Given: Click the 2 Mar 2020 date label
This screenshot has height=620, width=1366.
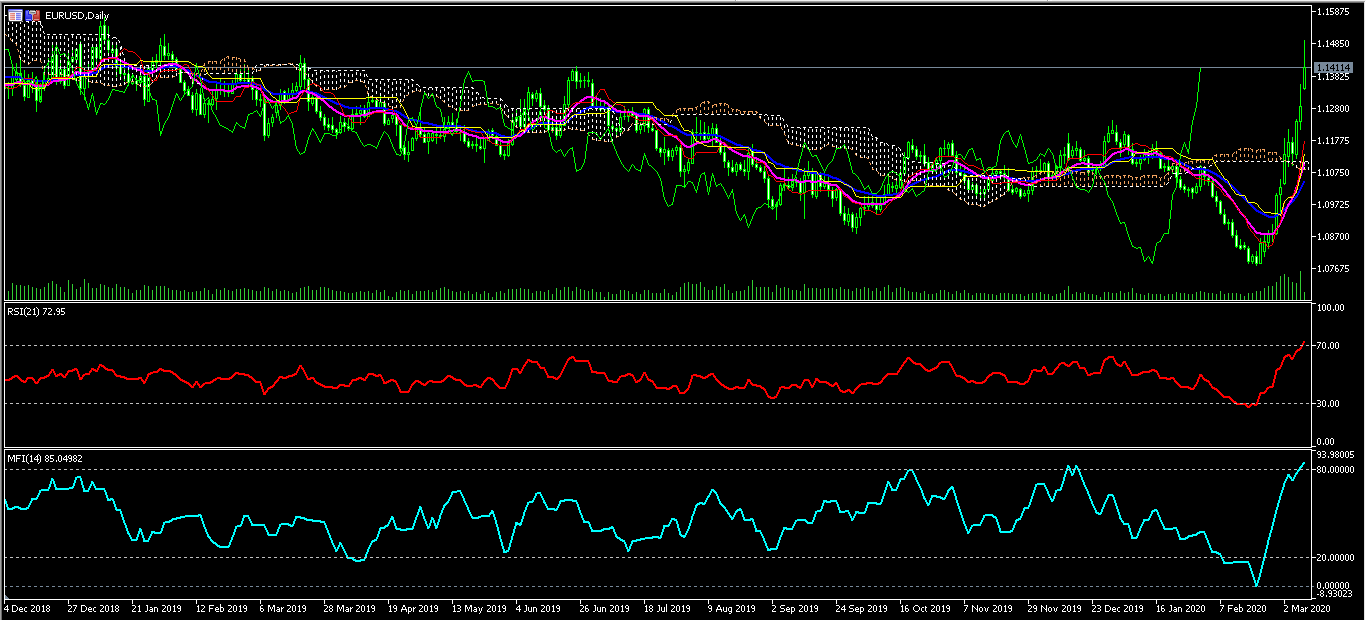Looking at the screenshot, I should point(1305,607).
